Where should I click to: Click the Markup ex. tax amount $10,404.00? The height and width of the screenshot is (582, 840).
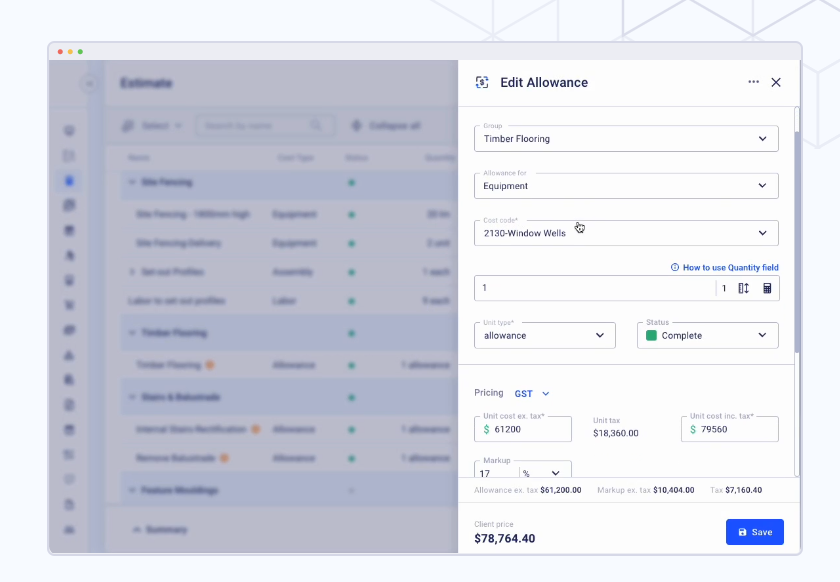coord(673,490)
